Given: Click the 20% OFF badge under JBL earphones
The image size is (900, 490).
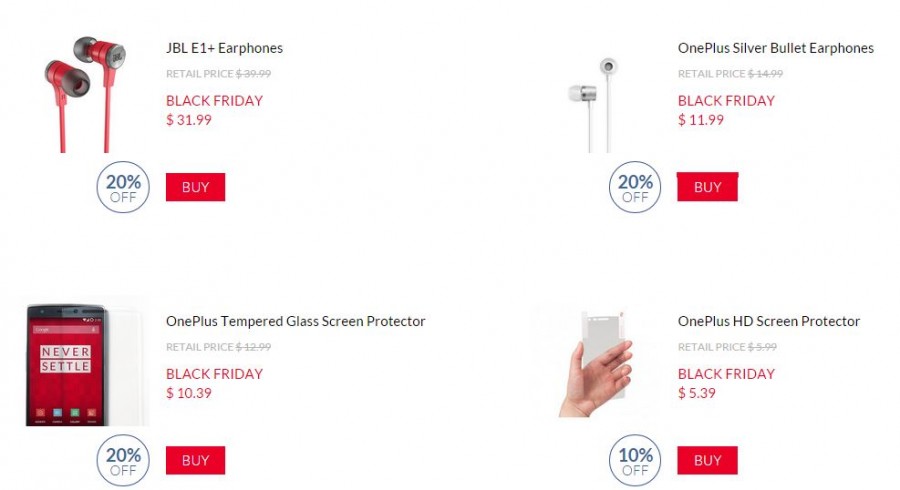Looking at the screenshot, I should [123, 188].
